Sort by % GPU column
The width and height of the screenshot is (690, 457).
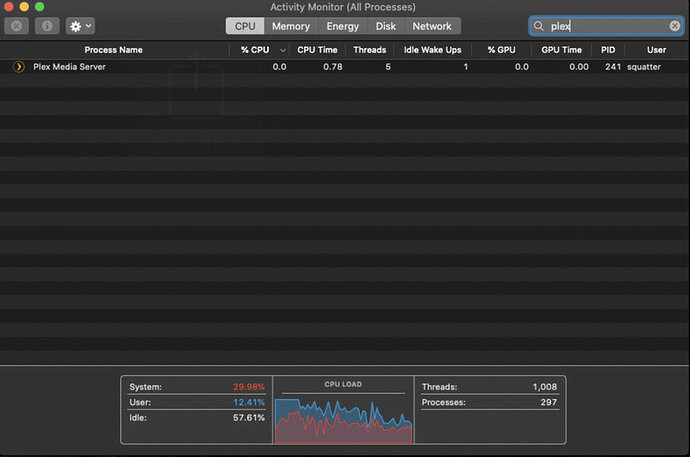(501, 50)
